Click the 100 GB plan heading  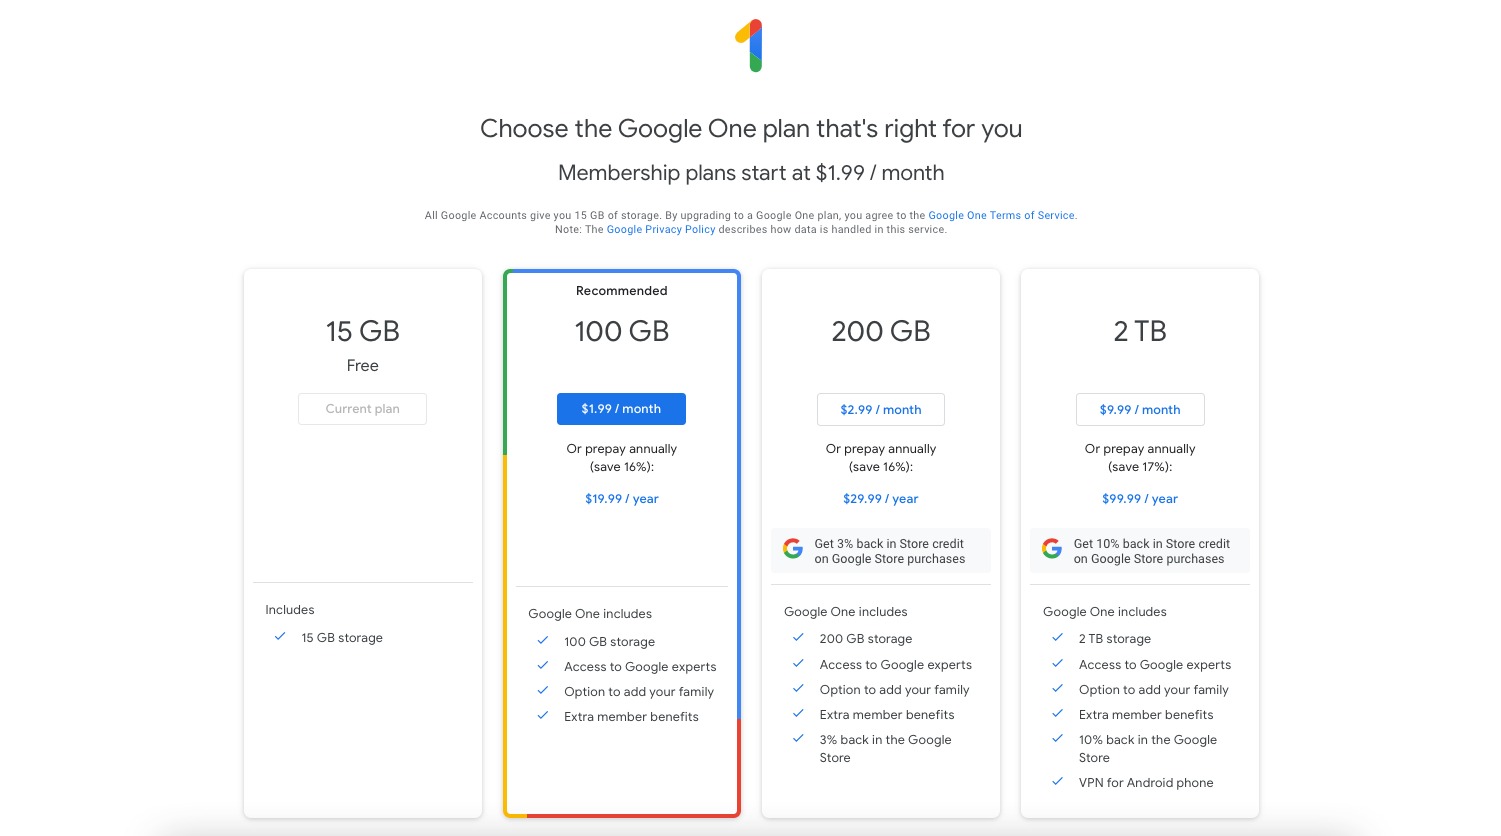[622, 331]
